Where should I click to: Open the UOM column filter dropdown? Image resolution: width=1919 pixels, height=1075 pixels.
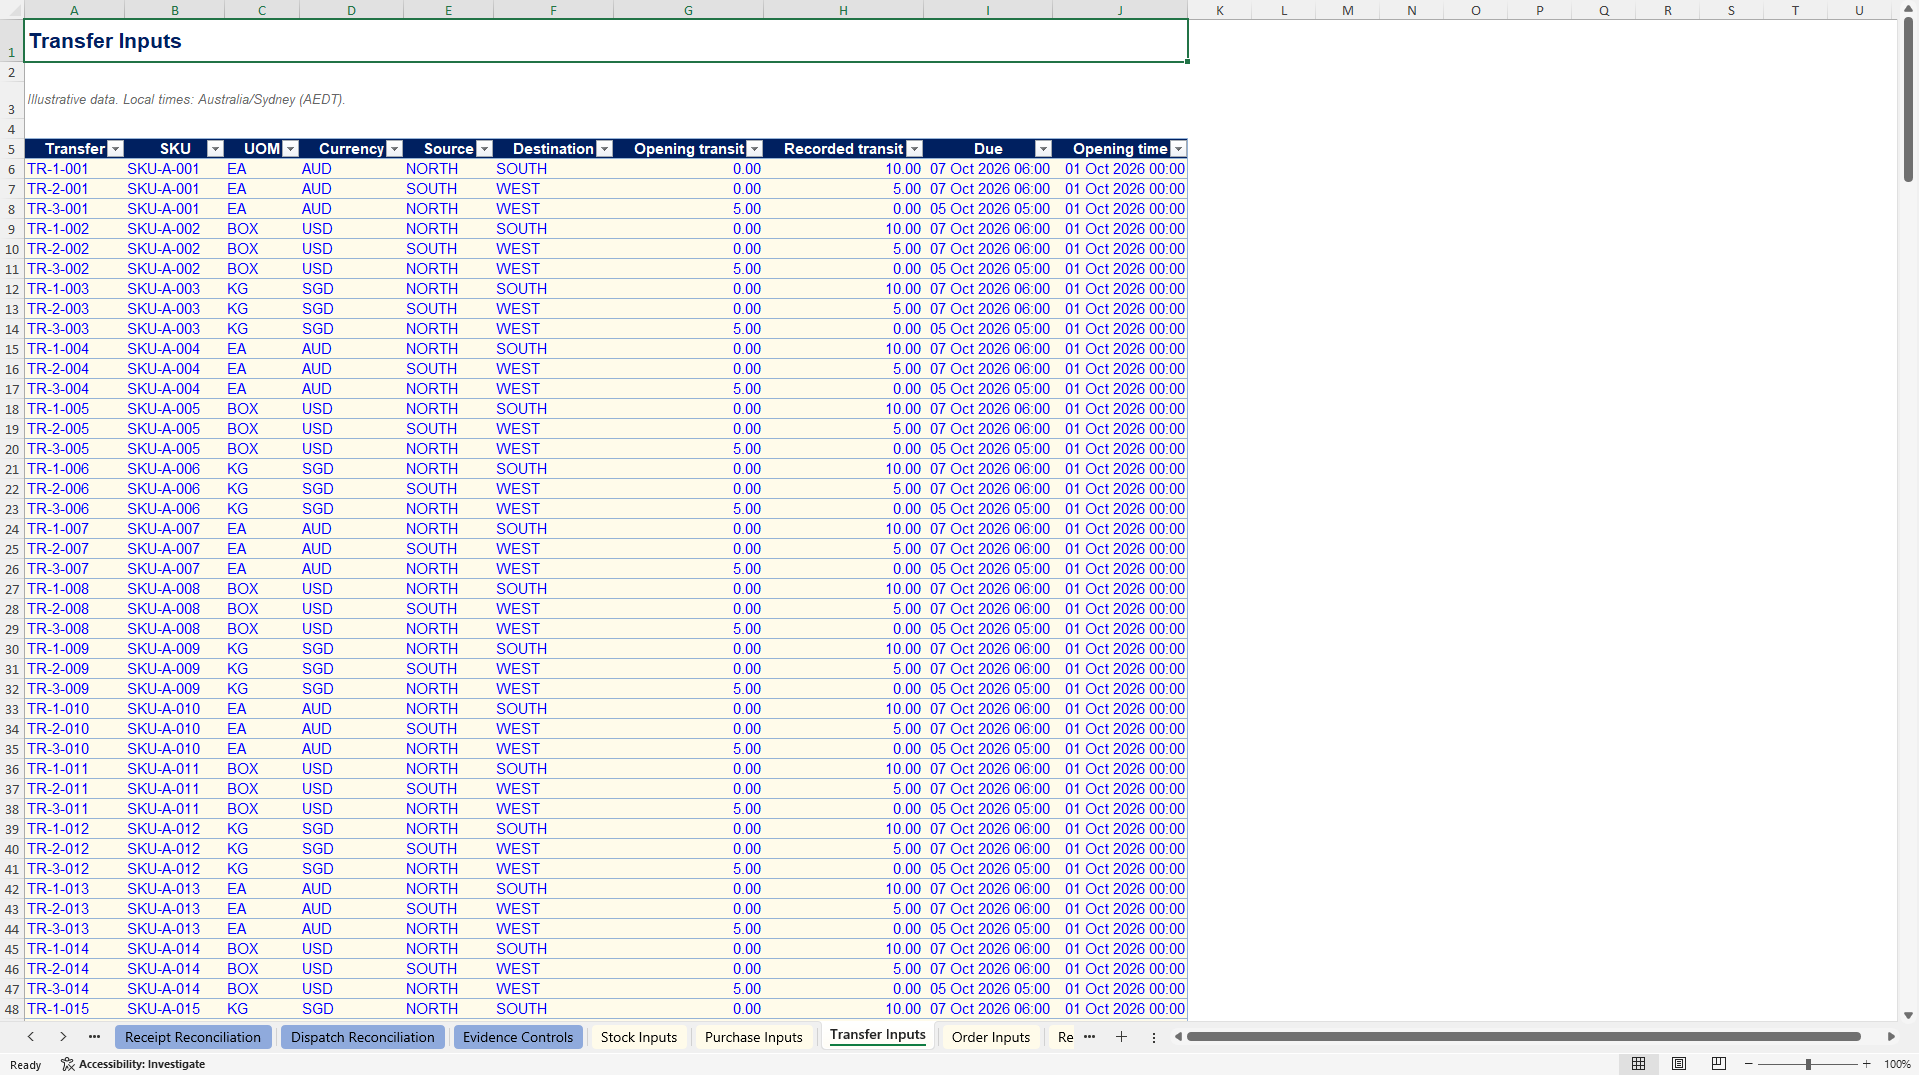pyautogui.click(x=291, y=149)
